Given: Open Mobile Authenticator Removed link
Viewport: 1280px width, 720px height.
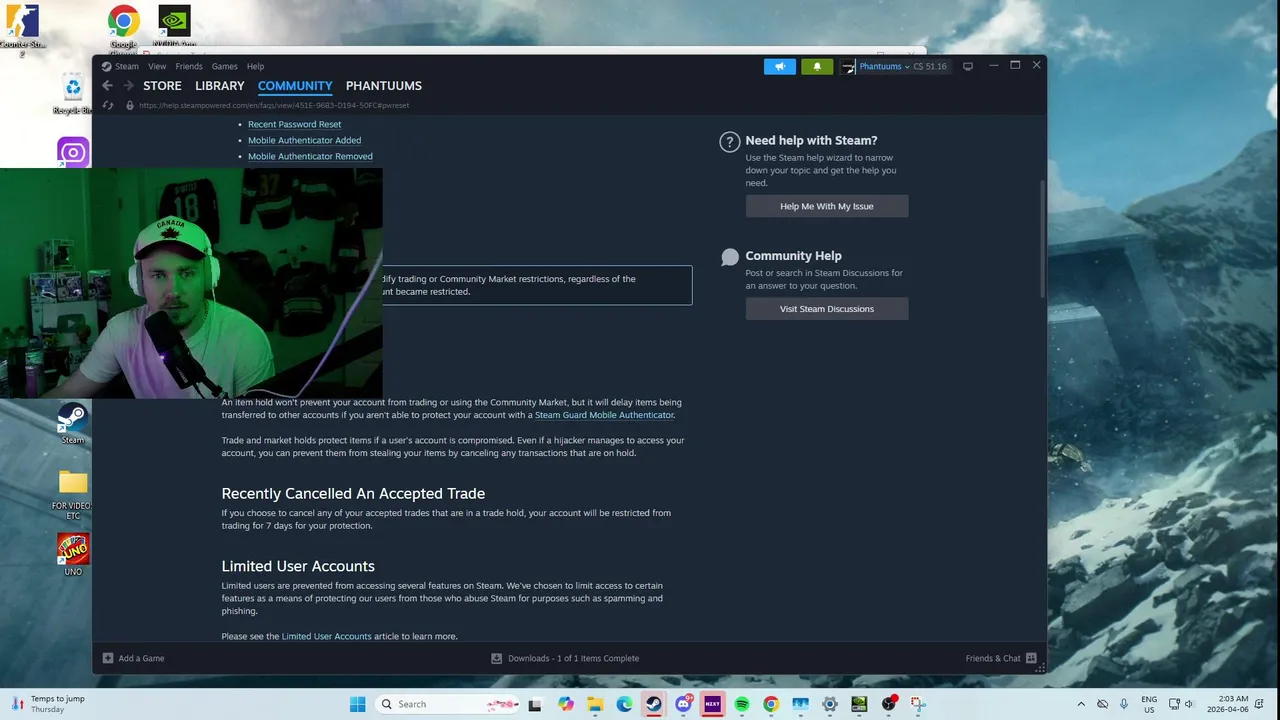Looking at the screenshot, I should pyautogui.click(x=310, y=156).
